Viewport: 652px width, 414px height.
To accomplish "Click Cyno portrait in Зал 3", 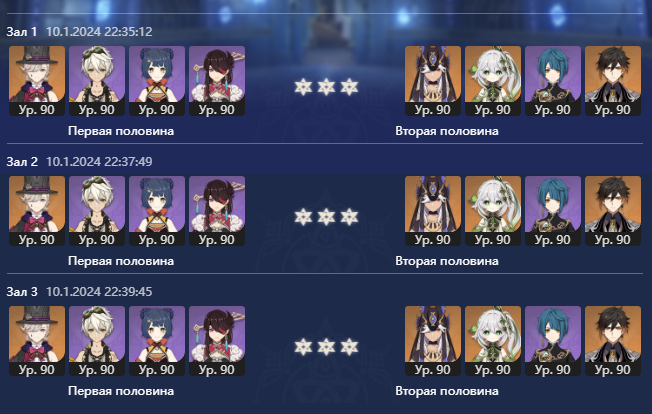I will click(433, 341).
